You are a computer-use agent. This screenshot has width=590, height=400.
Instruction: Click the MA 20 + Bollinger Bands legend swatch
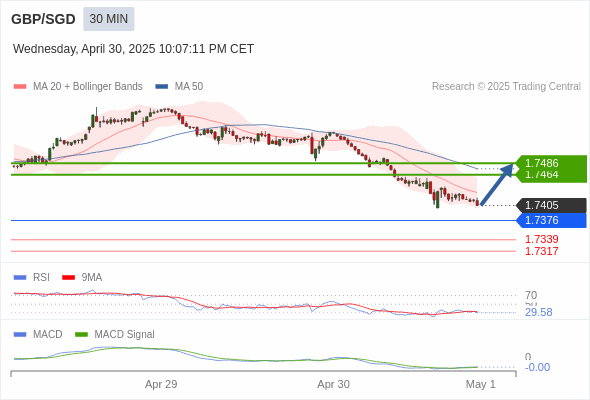point(20,87)
